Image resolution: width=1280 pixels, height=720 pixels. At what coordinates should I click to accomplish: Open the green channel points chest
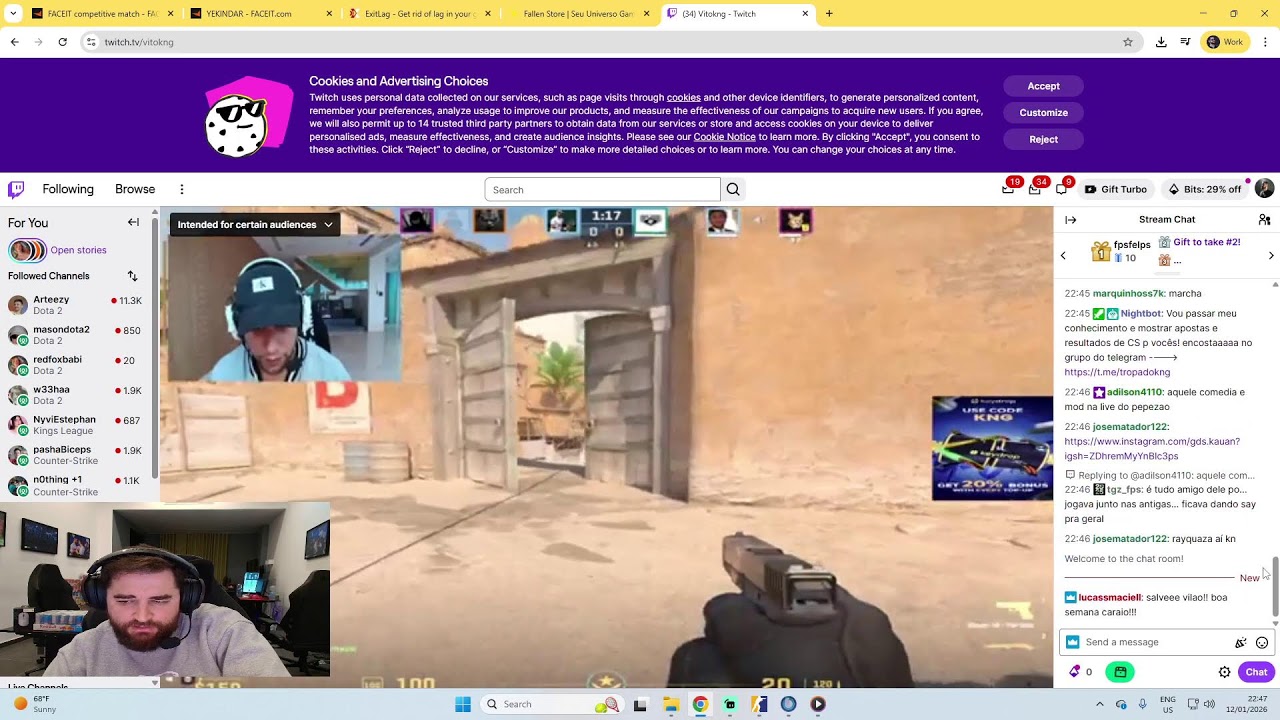pos(1120,672)
